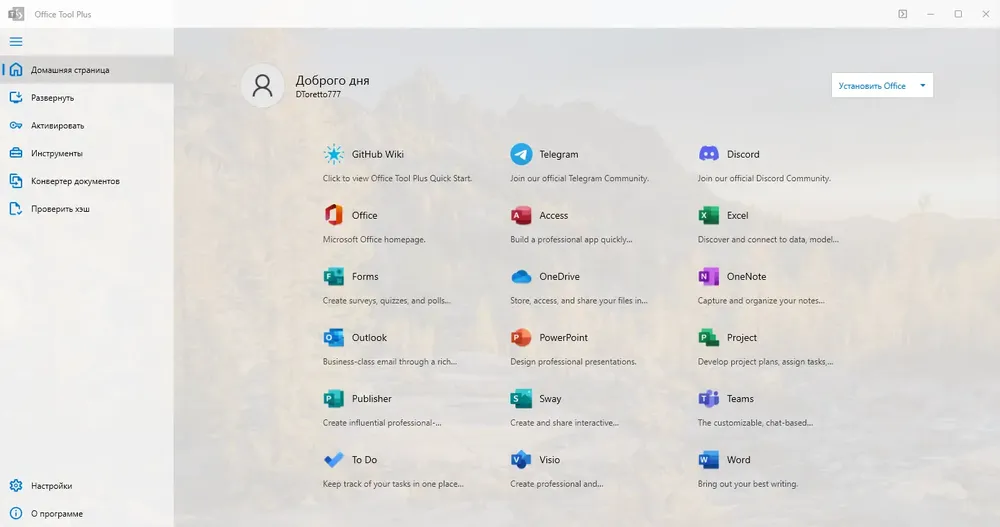Click the Outlook app icon
1000x527 pixels.
click(x=334, y=338)
